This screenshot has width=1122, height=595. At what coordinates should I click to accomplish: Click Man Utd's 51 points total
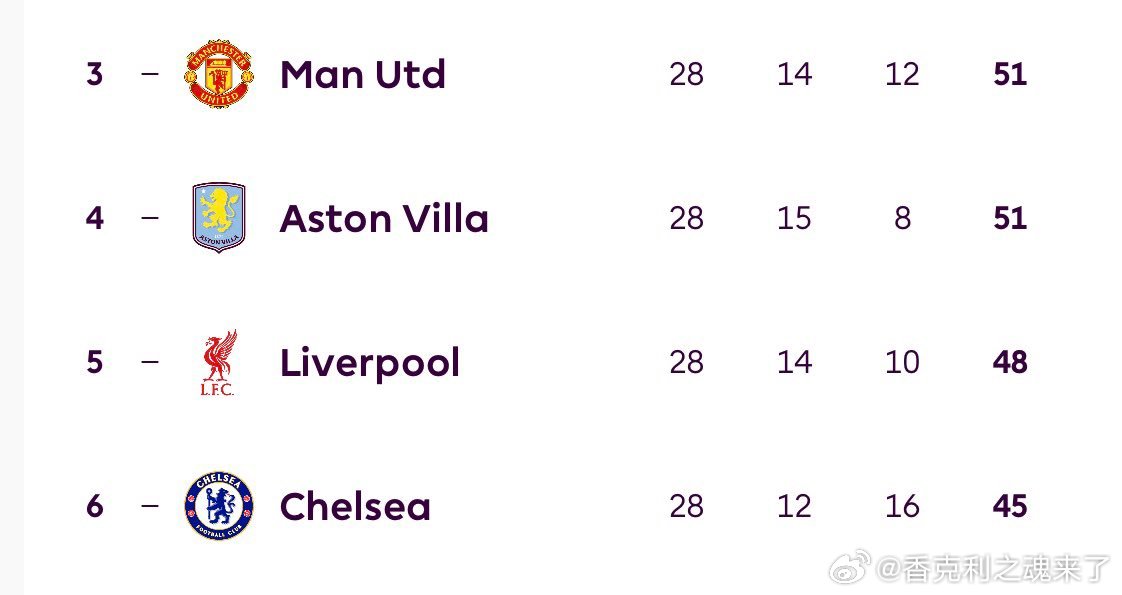tap(1010, 74)
